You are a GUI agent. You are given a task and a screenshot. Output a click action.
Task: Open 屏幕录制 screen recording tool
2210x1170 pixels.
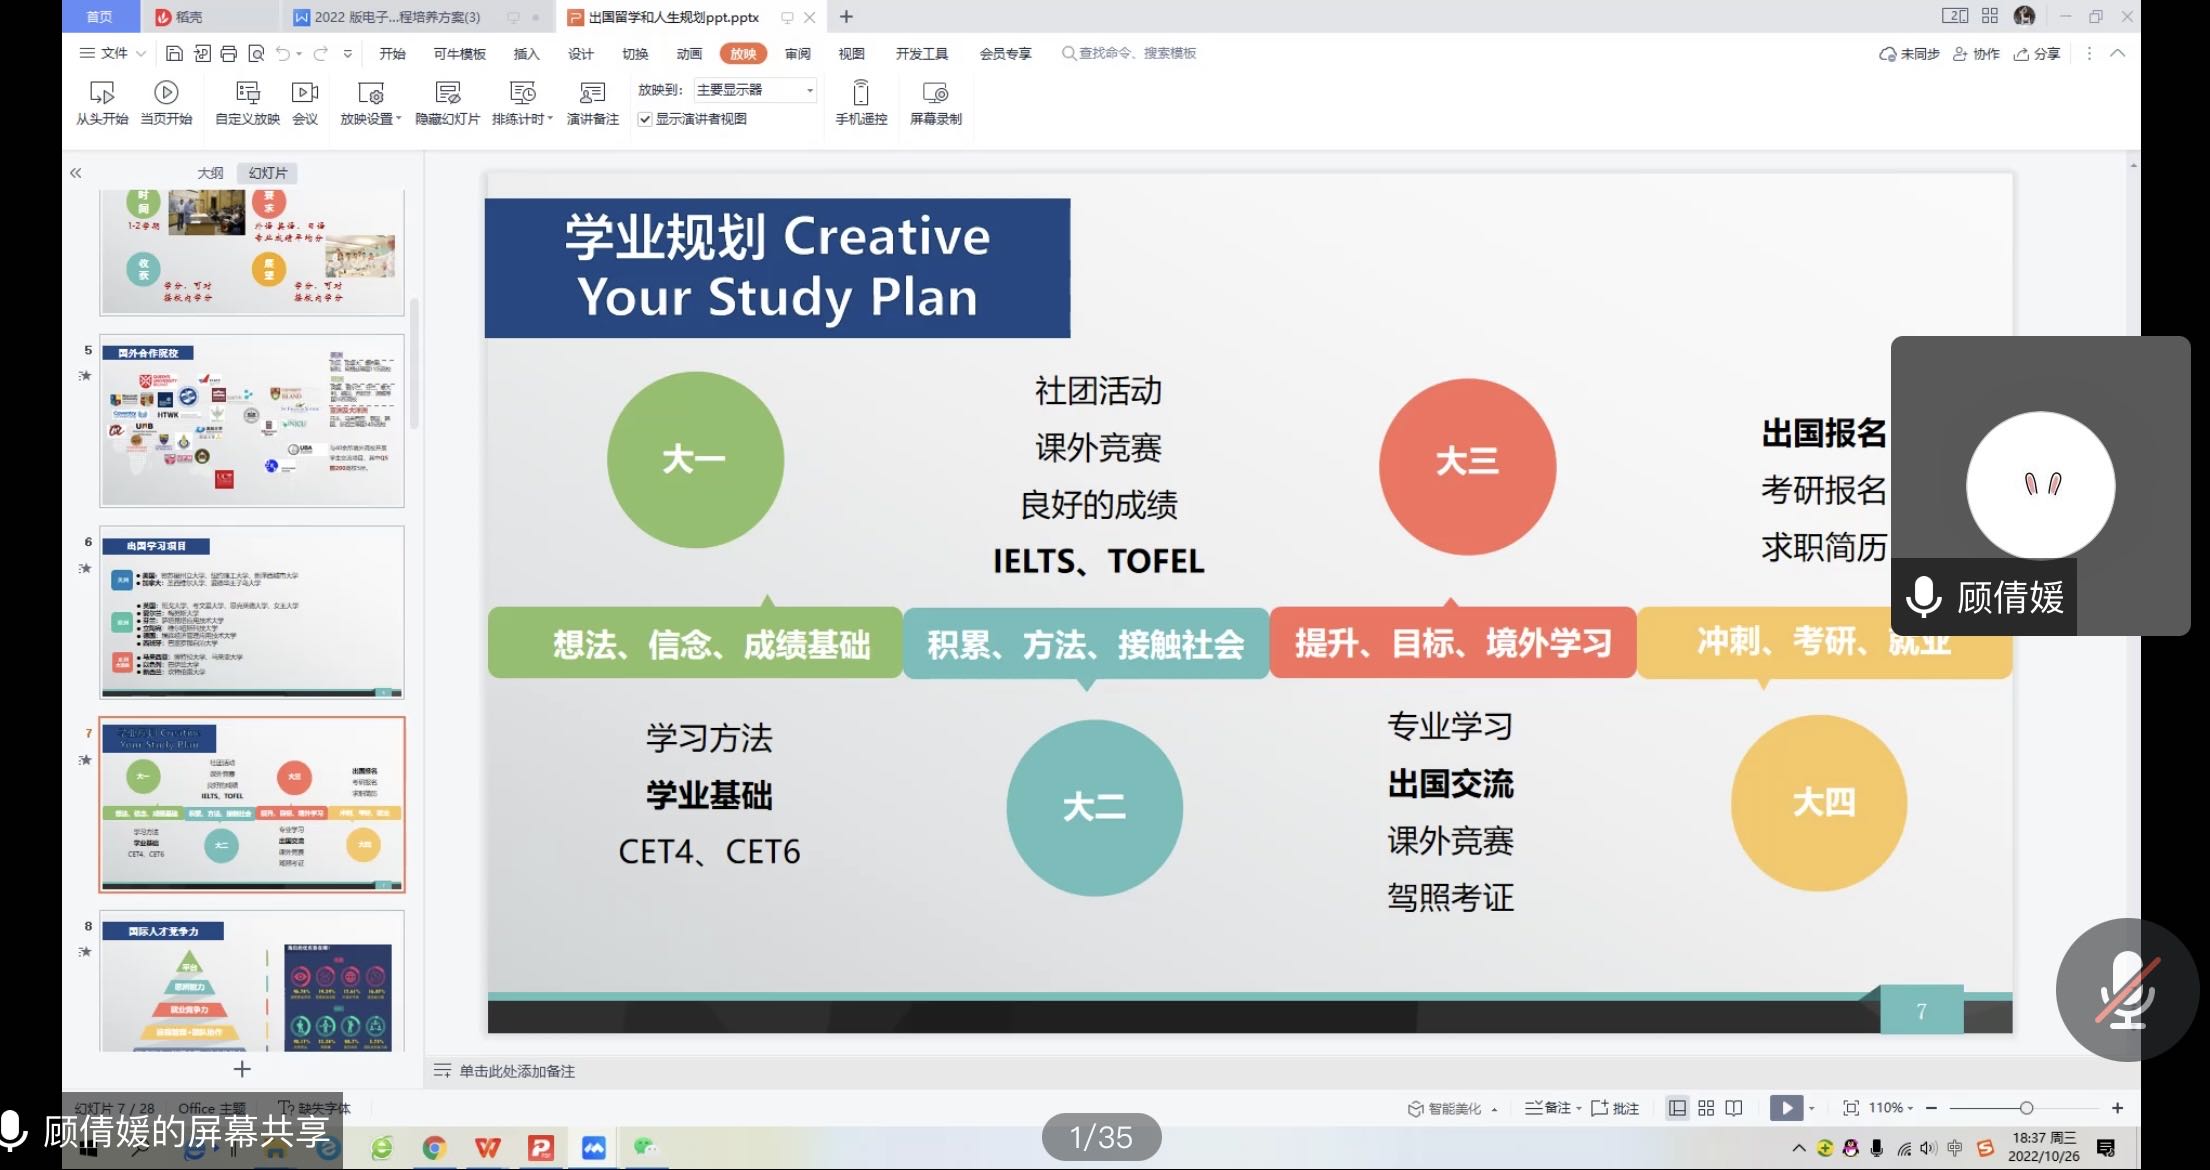pyautogui.click(x=935, y=94)
